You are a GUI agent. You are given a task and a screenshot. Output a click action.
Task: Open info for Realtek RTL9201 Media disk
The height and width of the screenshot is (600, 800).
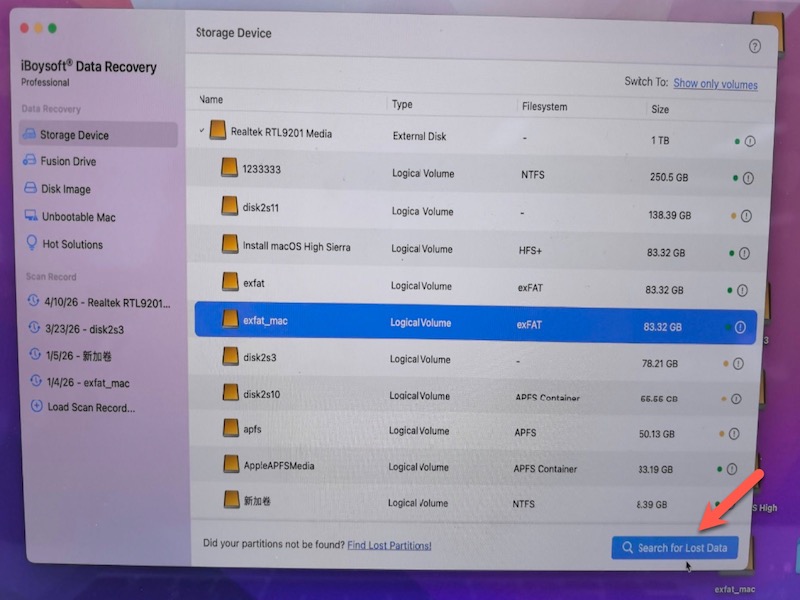pos(749,142)
